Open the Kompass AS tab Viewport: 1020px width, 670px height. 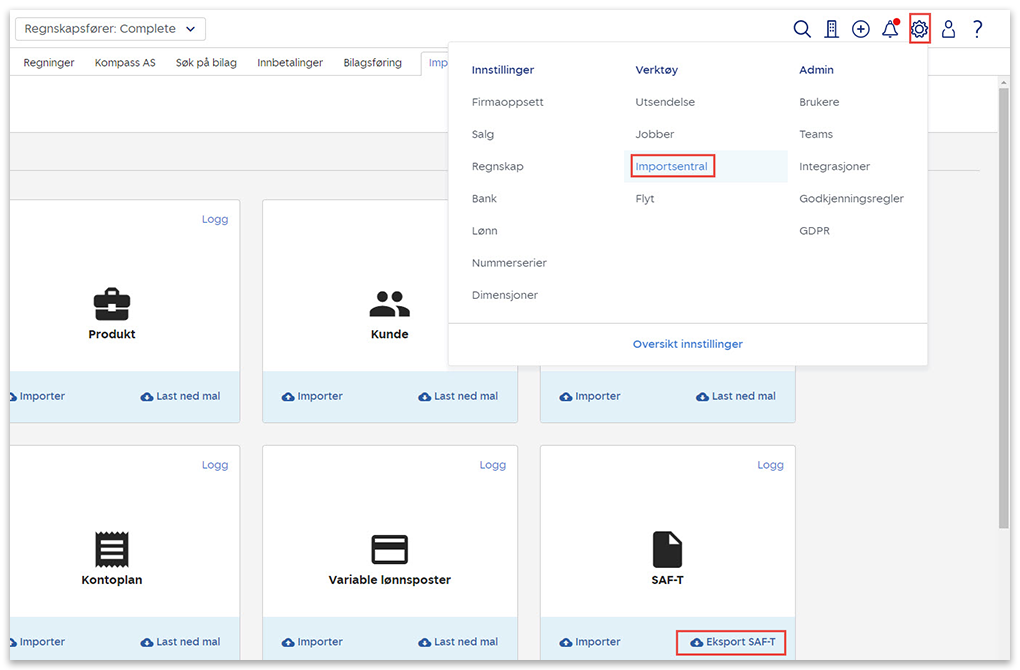click(x=125, y=63)
